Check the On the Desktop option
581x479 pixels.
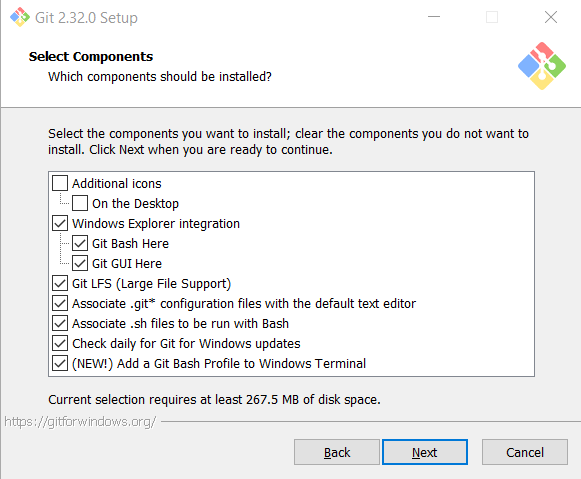(x=80, y=203)
